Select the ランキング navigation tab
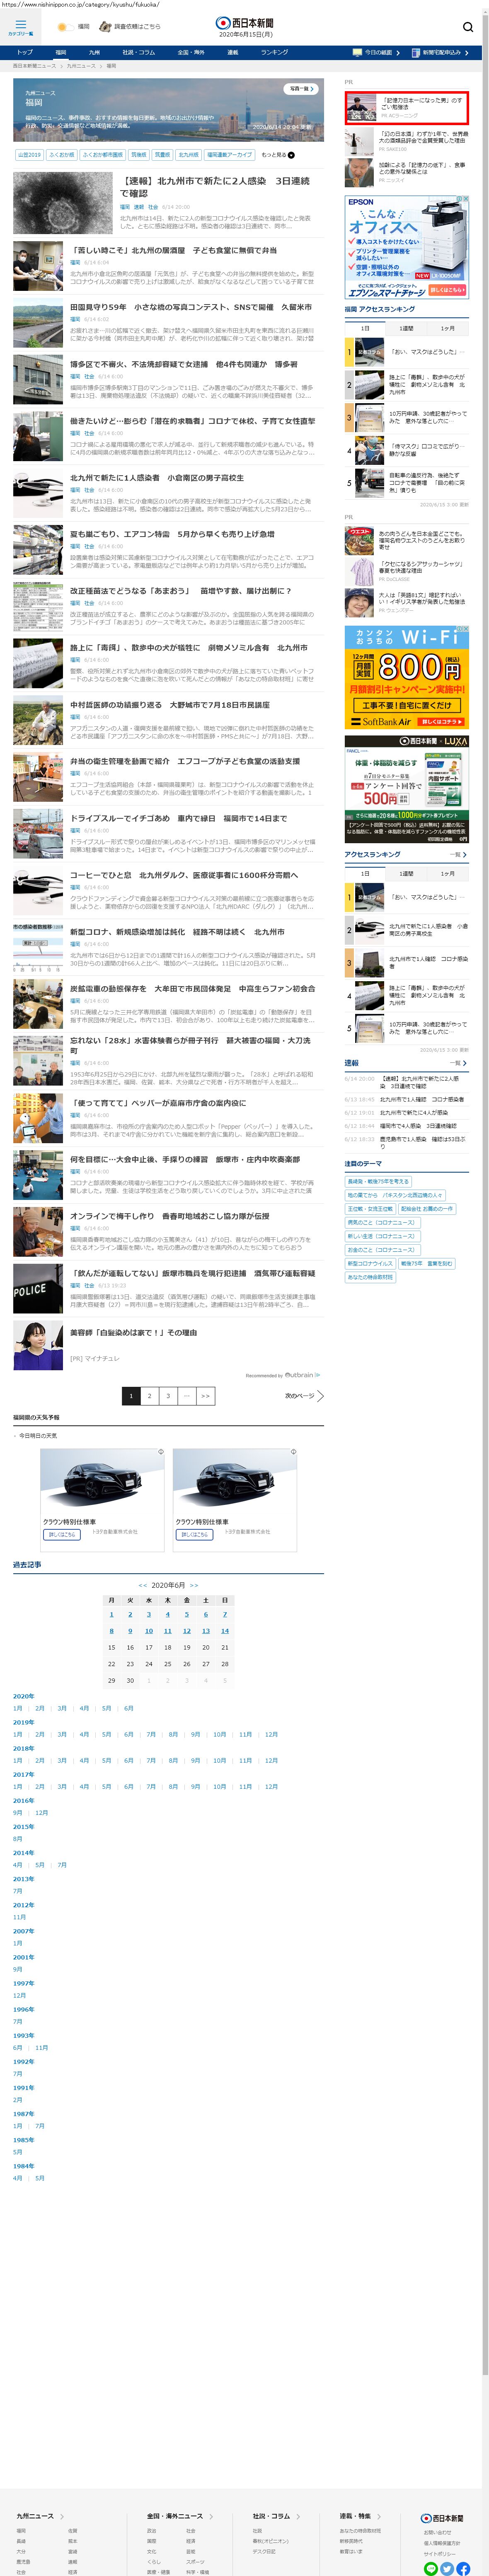Image resolution: width=489 pixels, height=2576 pixels. point(274,52)
